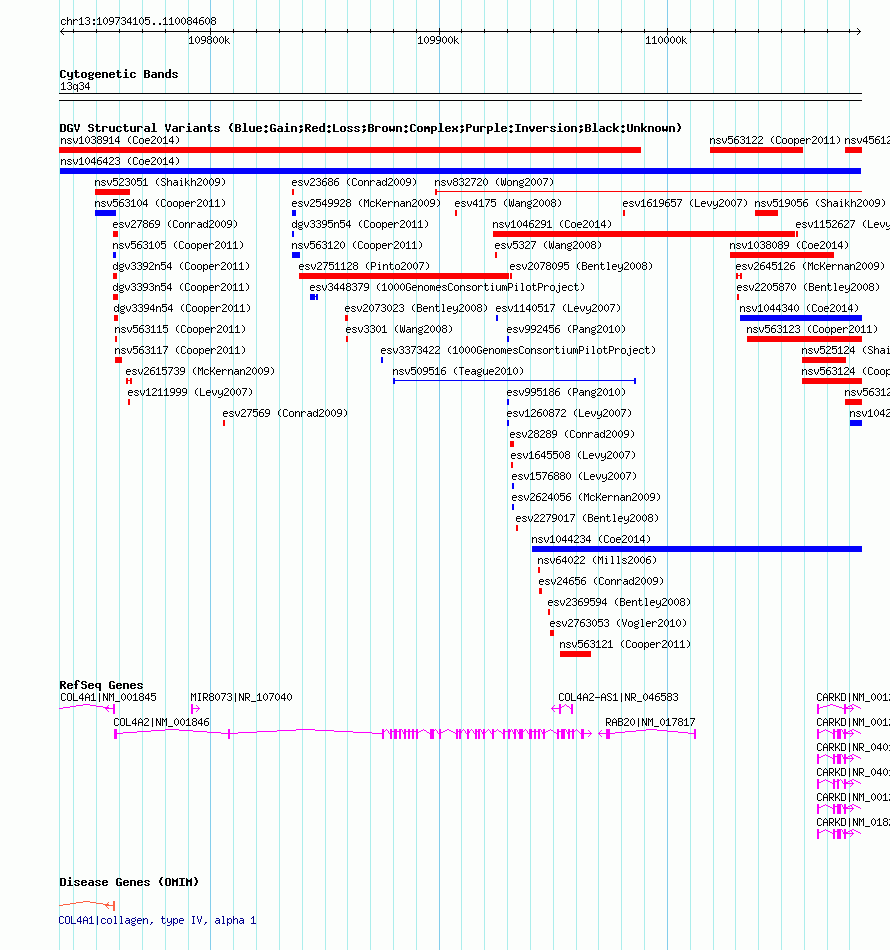The height and width of the screenshot is (950, 890).
Task: Click the esv2205870 (Bentley2008) label
Action: point(808,287)
